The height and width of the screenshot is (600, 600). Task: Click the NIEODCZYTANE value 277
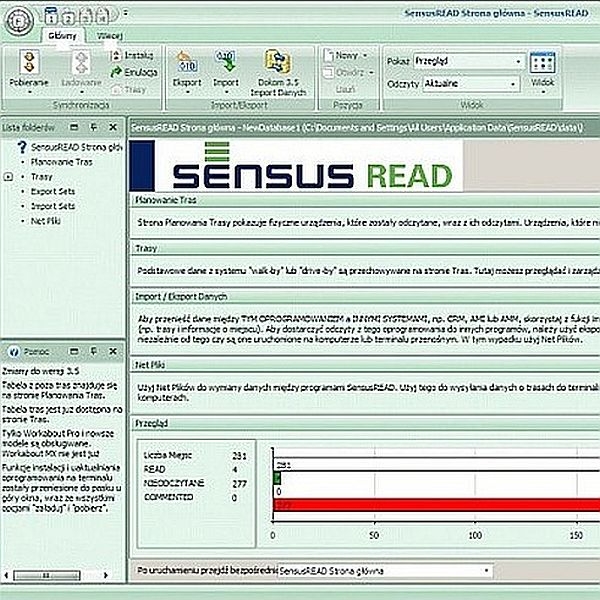pyautogui.click(x=239, y=484)
